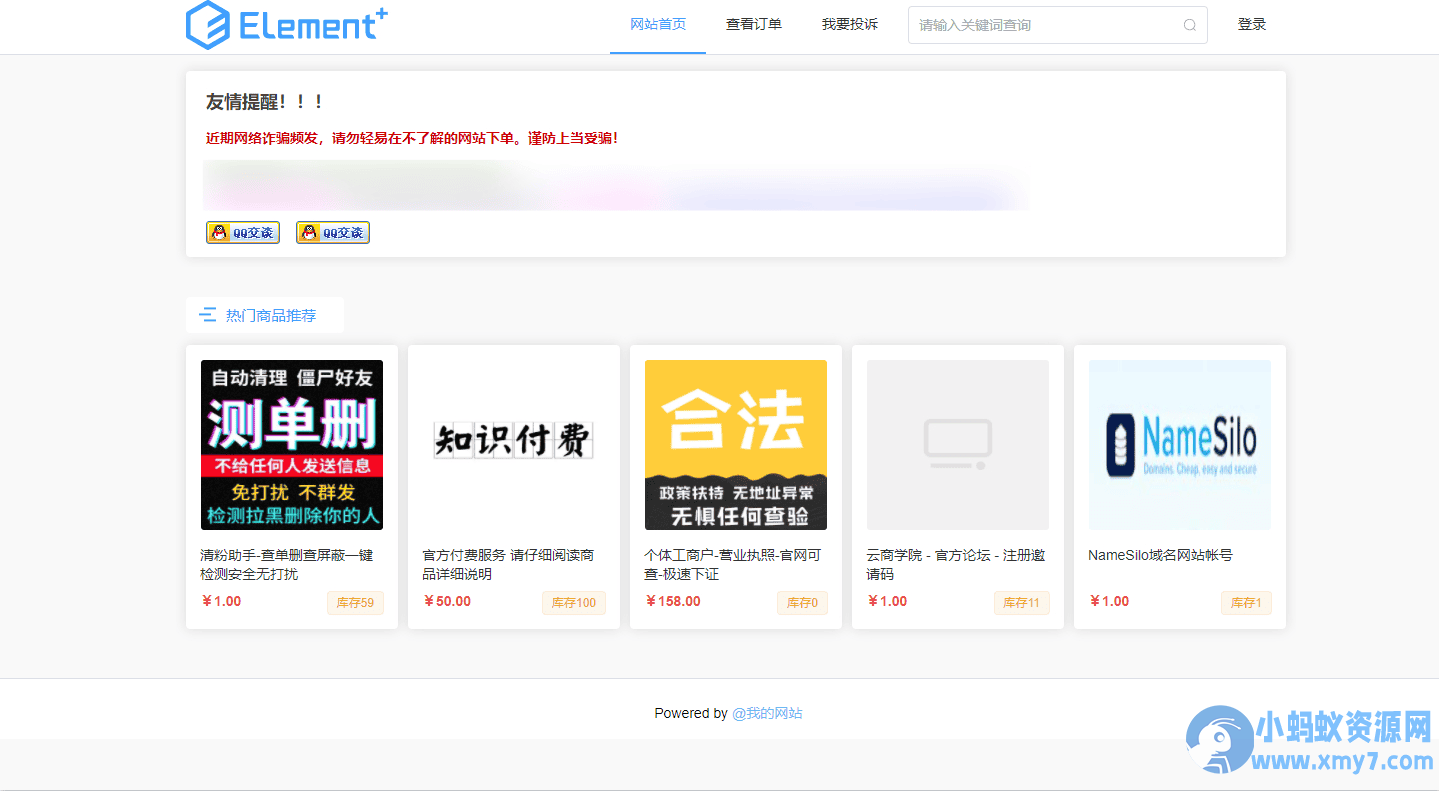Open the 测单删 product thumbnail
Image resolution: width=1439 pixels, height=791 pixels.
pos(292,445)
